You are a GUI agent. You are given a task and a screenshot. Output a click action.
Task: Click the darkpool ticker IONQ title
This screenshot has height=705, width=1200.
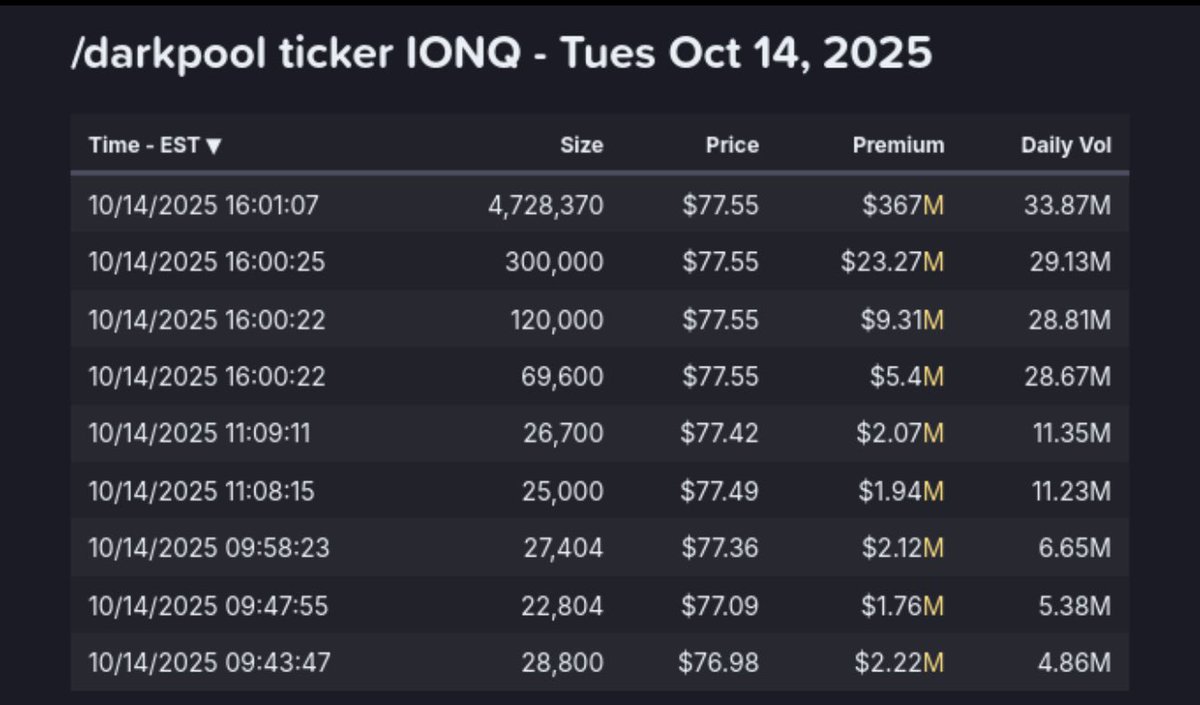tap(501, 54)
